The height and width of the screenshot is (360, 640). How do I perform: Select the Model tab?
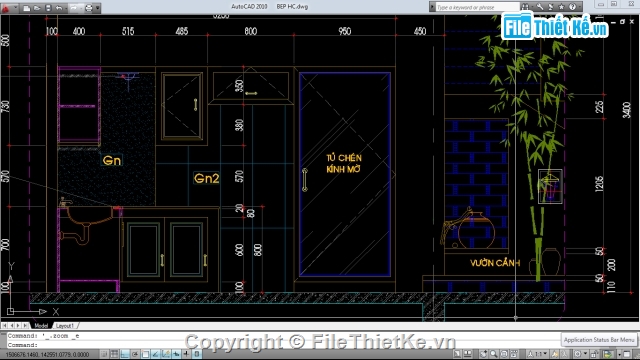41,326
